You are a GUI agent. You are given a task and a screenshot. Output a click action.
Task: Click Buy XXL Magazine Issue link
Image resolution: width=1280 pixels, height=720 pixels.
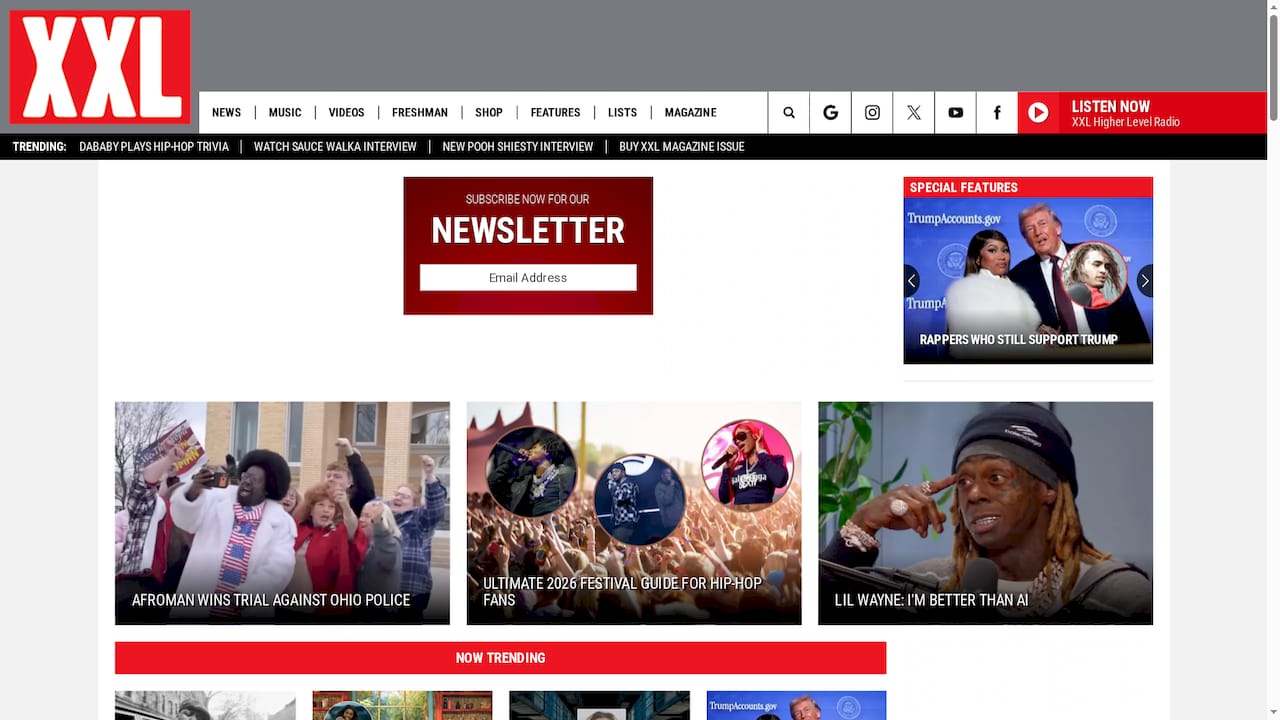pyautogui.click(x=682, y=147)
